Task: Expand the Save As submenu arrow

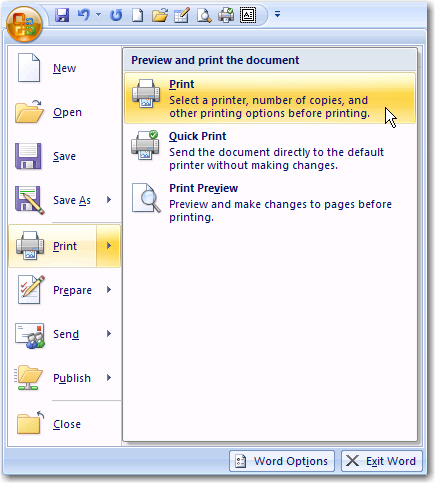Action: pyautogui.click(x=109, y=200)
